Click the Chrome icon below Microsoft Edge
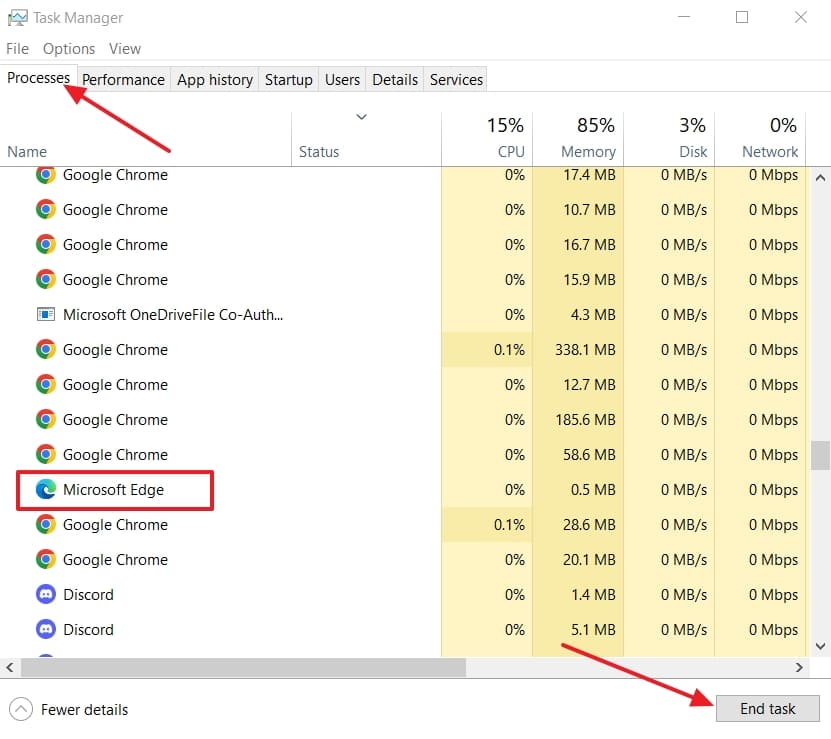 tap(45, 524)
